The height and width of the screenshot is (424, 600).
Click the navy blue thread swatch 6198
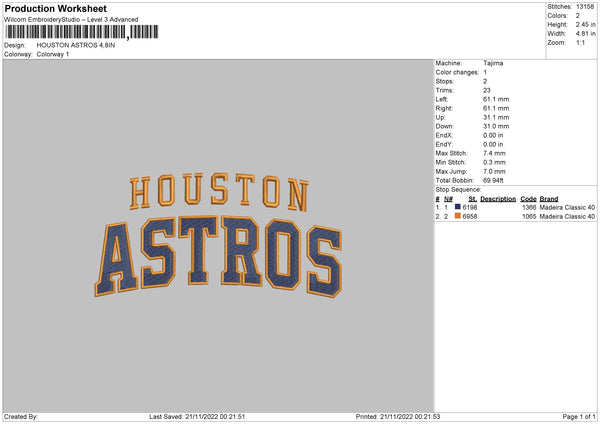click(x=458, y=207)
